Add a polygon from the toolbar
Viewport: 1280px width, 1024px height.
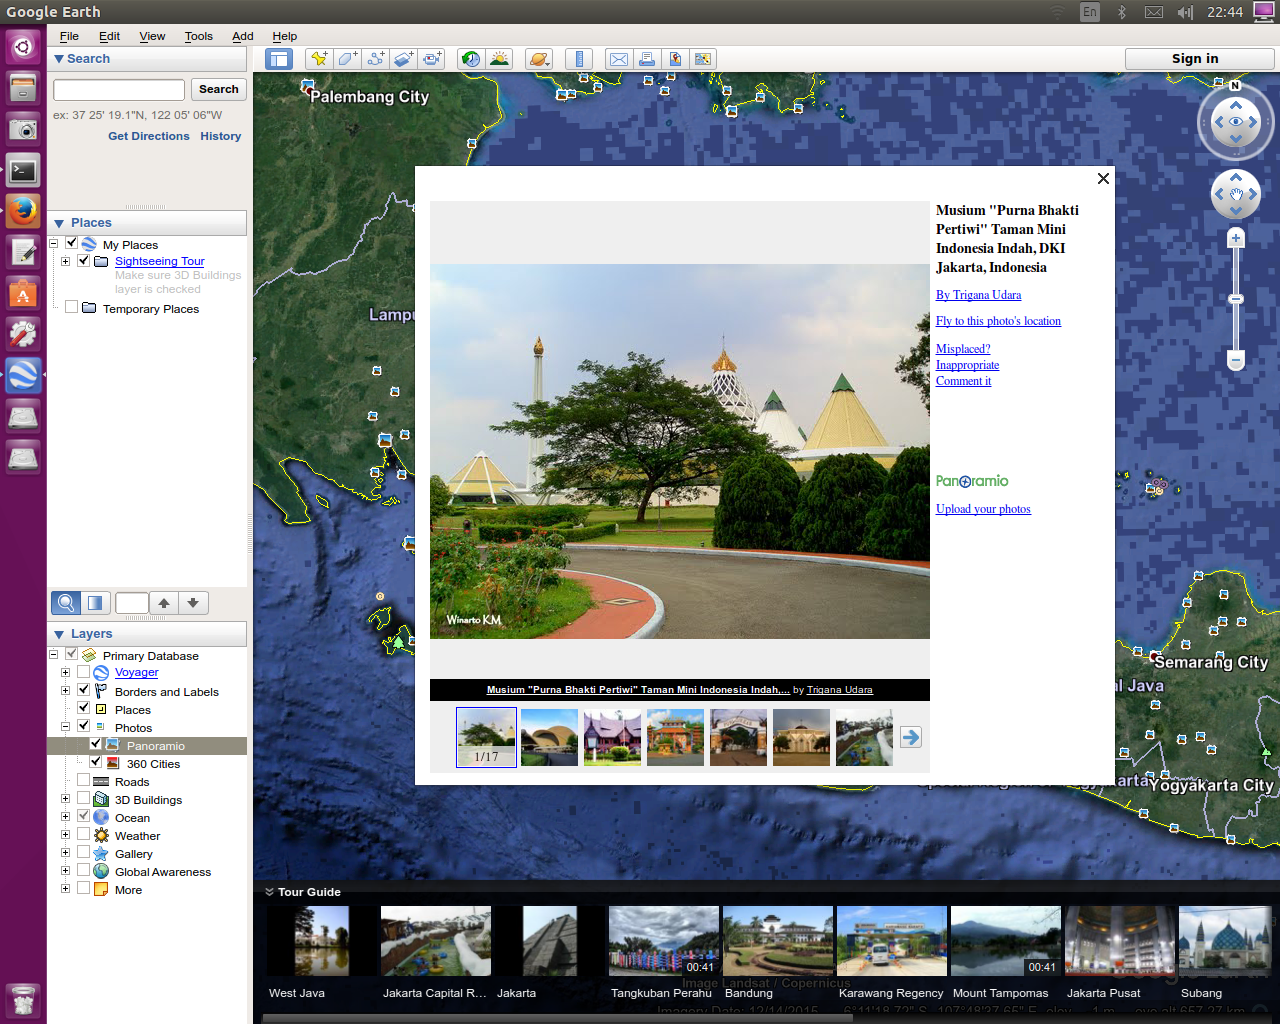tap(347, 59)
